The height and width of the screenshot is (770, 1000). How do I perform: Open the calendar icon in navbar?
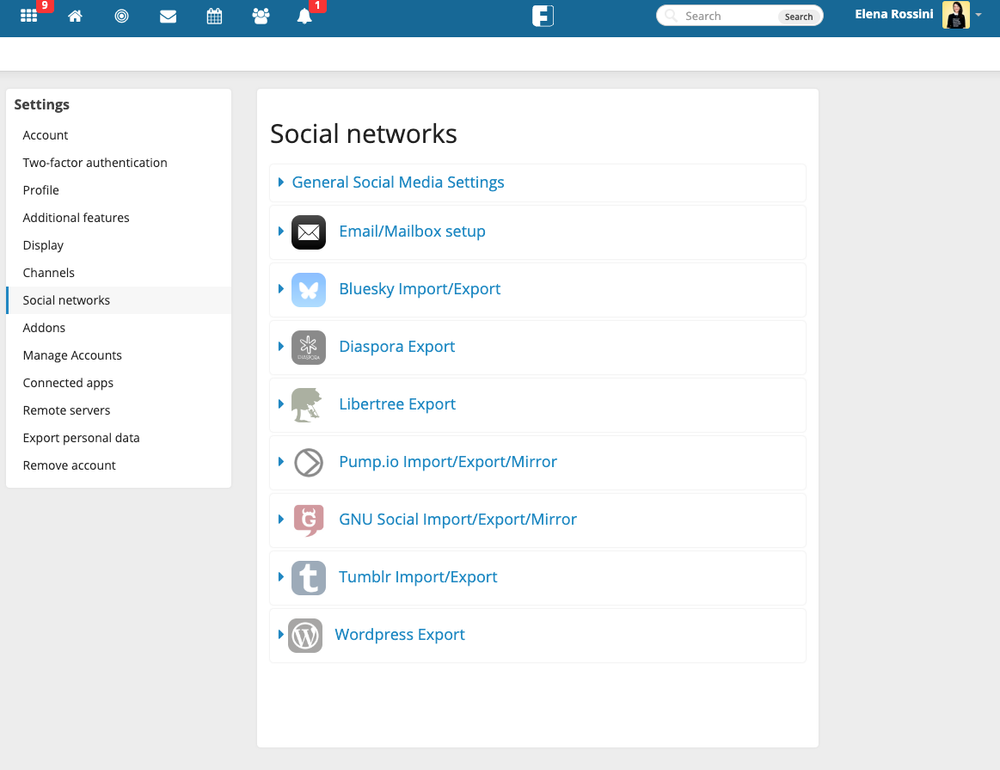tap(214, 16)
